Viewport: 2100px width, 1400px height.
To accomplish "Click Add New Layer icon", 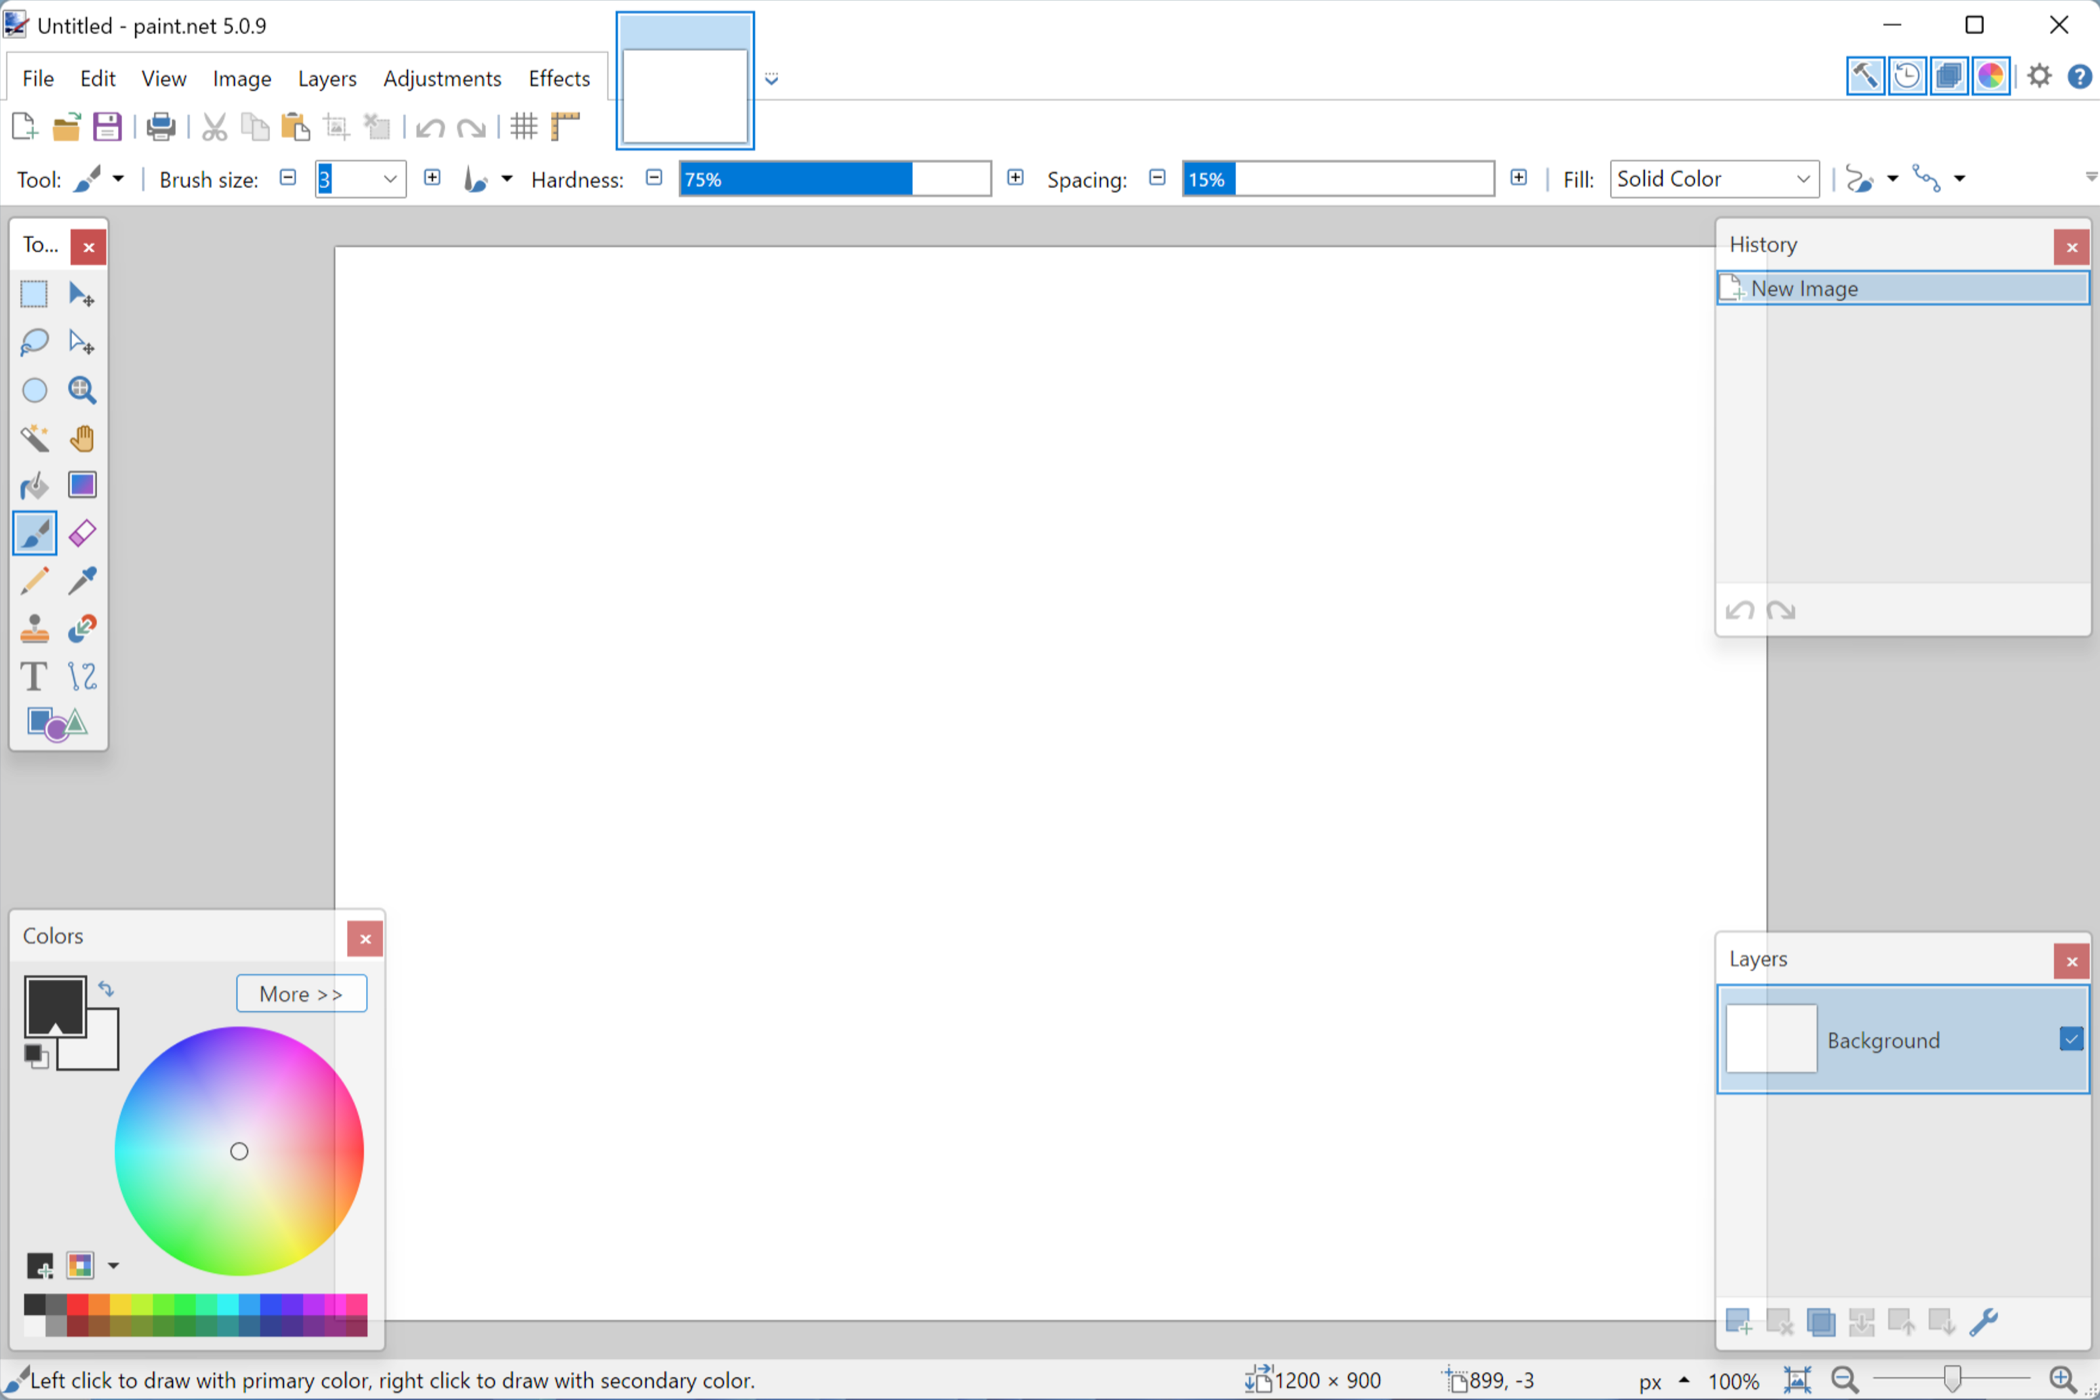I will pos(1738,1322).
